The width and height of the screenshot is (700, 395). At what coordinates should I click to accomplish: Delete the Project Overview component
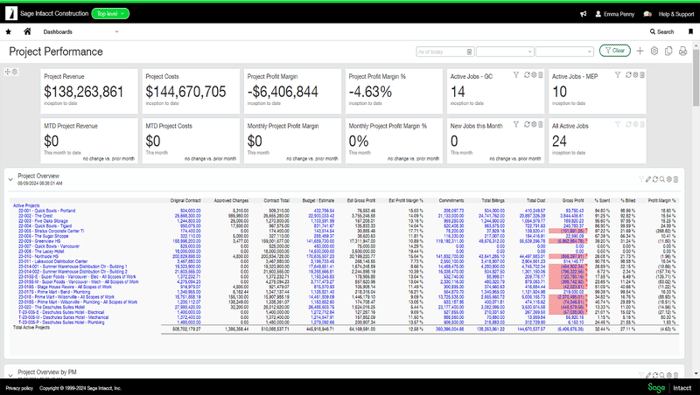click(x=675, y=179)
